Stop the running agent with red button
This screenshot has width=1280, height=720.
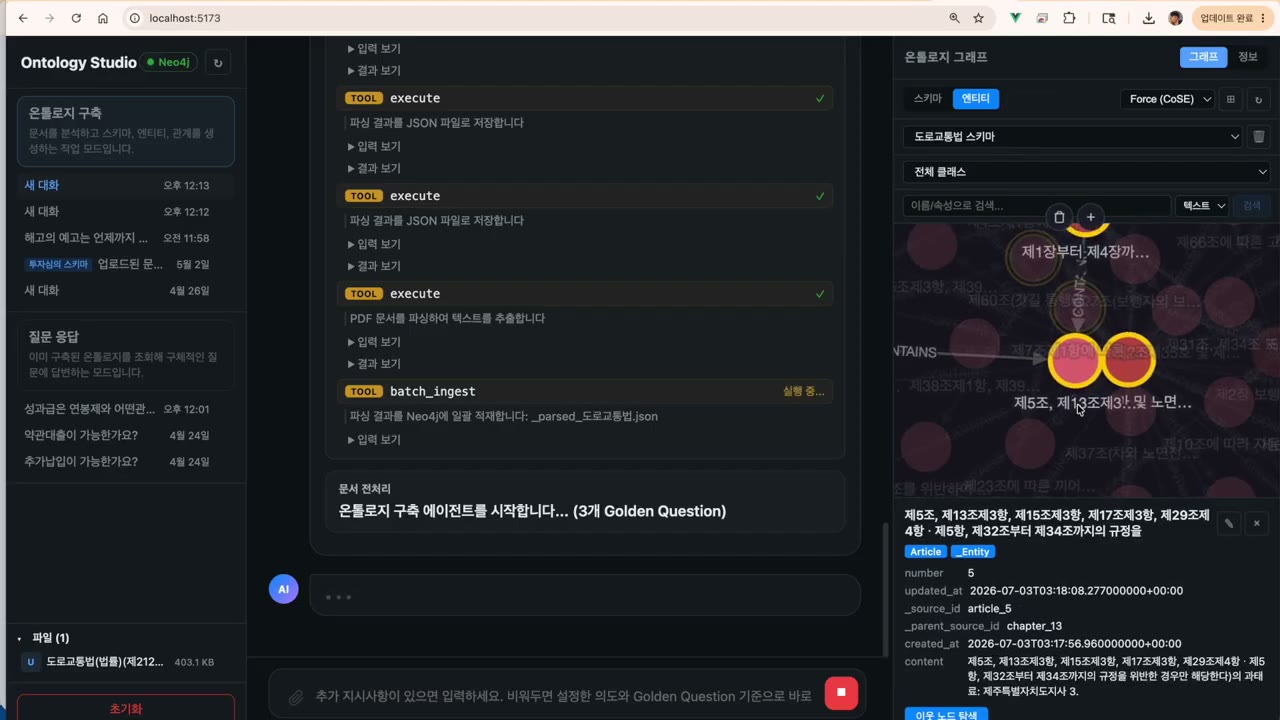pyautogui.click(x=841, y=692)
